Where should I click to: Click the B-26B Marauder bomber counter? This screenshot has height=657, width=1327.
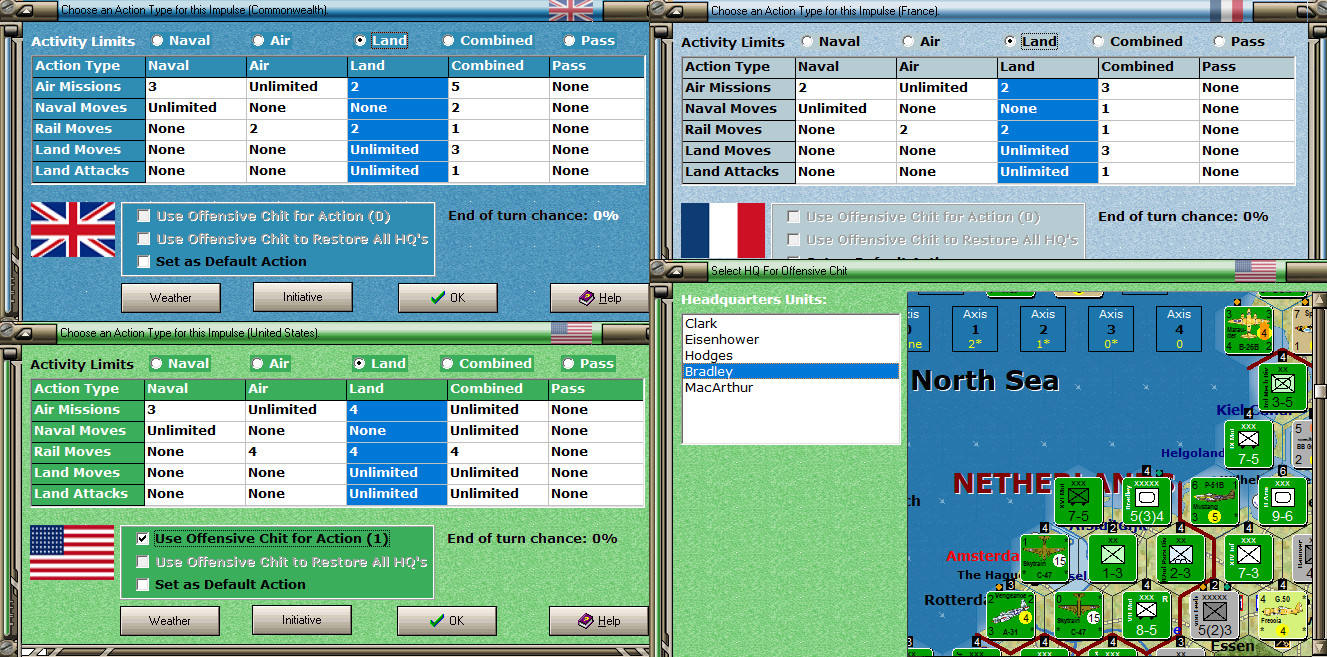[1249, 331]
